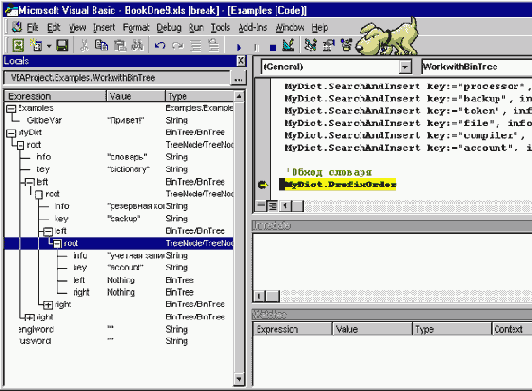Click the Copy toolbar icon
Image resolution: width=532 pixels, height=391 pixels.
coord(101,45)
